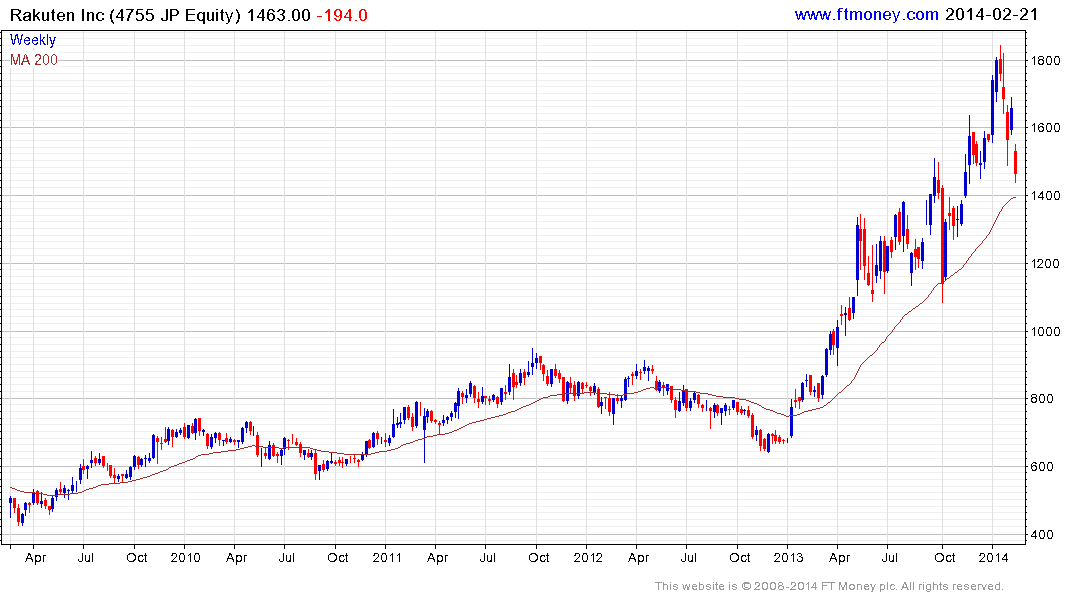Click the 1600 y-axis label
Screen dimensions: 1075x600
pos(1046,128)
